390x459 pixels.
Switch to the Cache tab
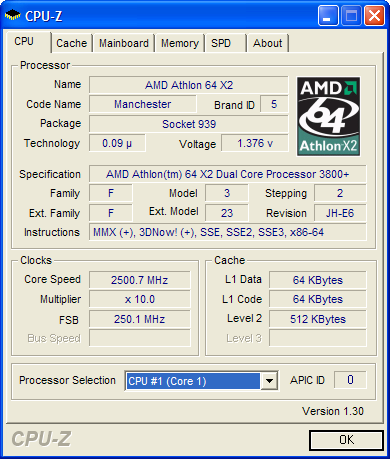[72, 43]
